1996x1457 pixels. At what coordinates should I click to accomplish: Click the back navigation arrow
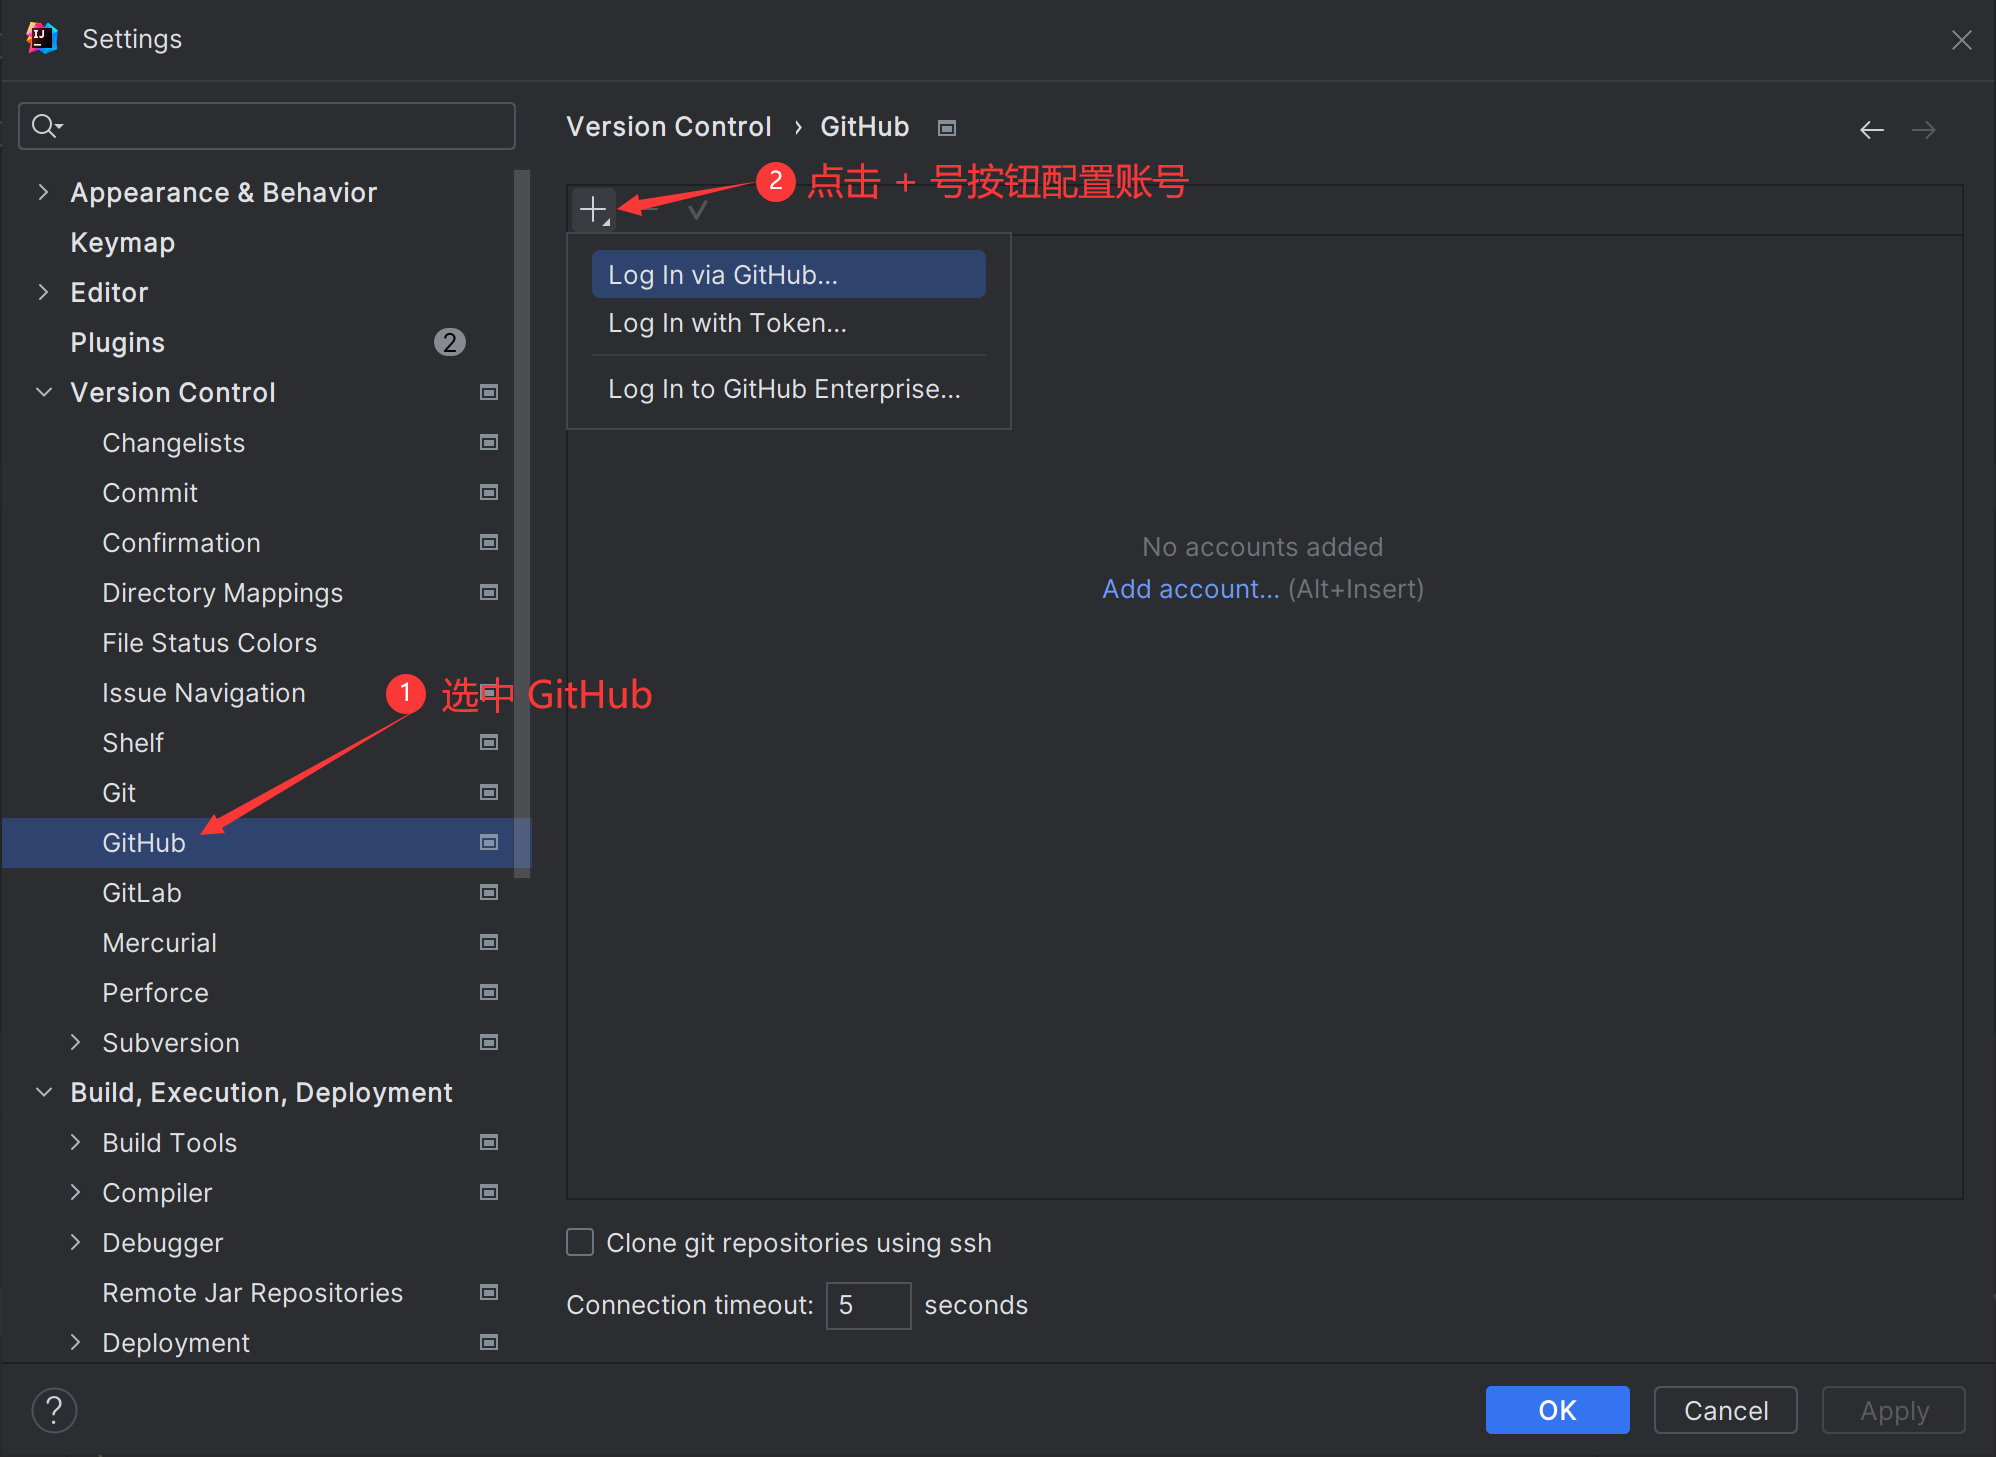(1872, 130)
